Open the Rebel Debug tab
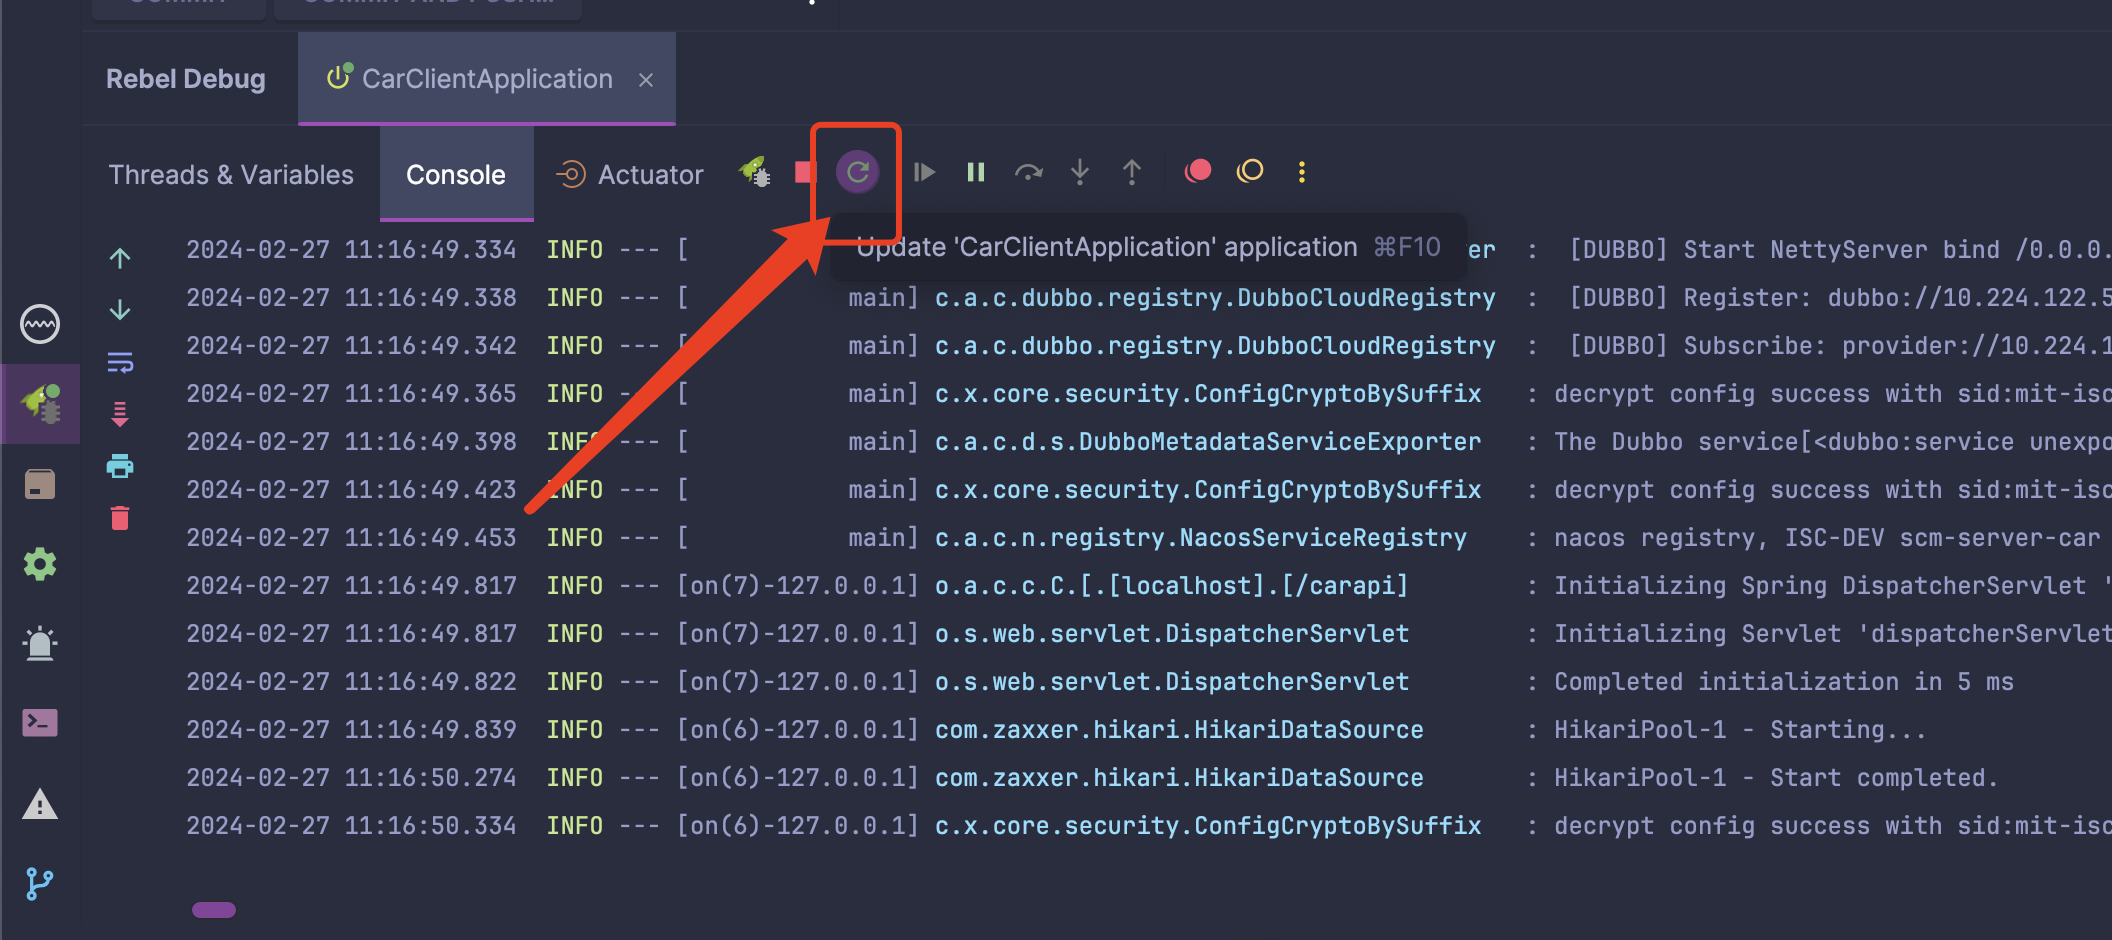Viewport: 2112px width, 940px height. pos(185,79)
